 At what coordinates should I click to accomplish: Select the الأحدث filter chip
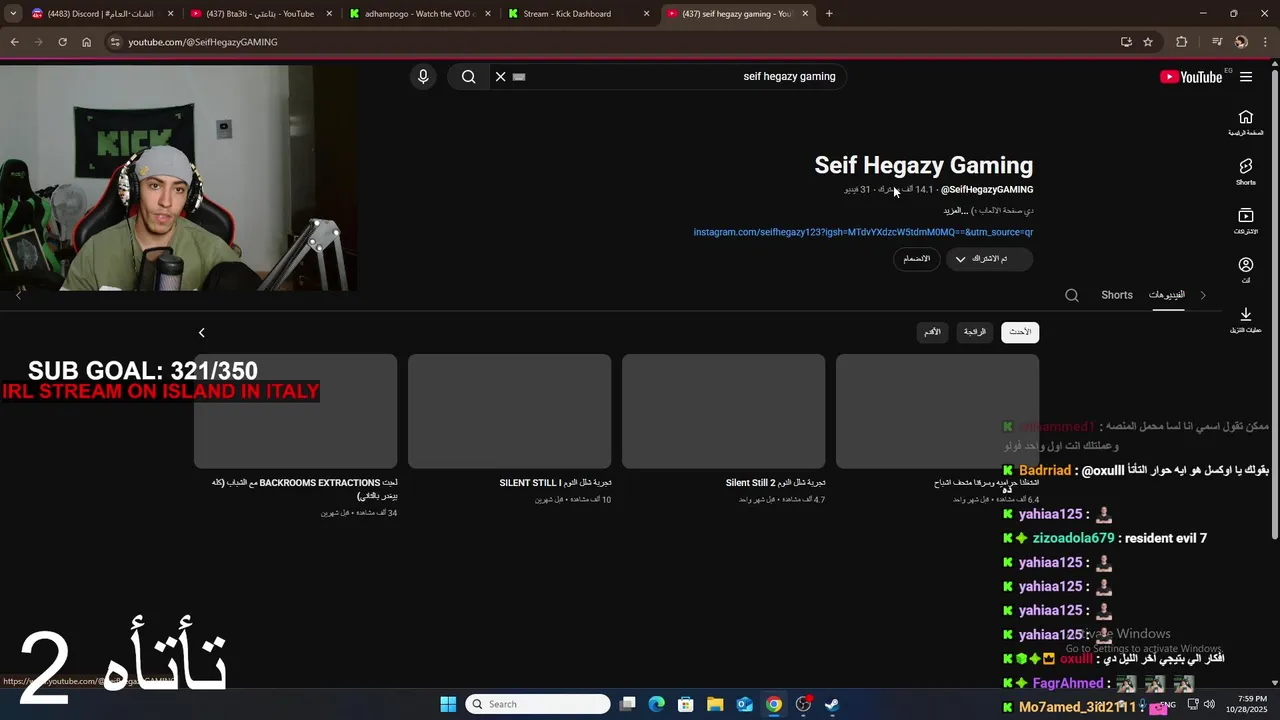pyautogui.click(x=1020, y=332)
